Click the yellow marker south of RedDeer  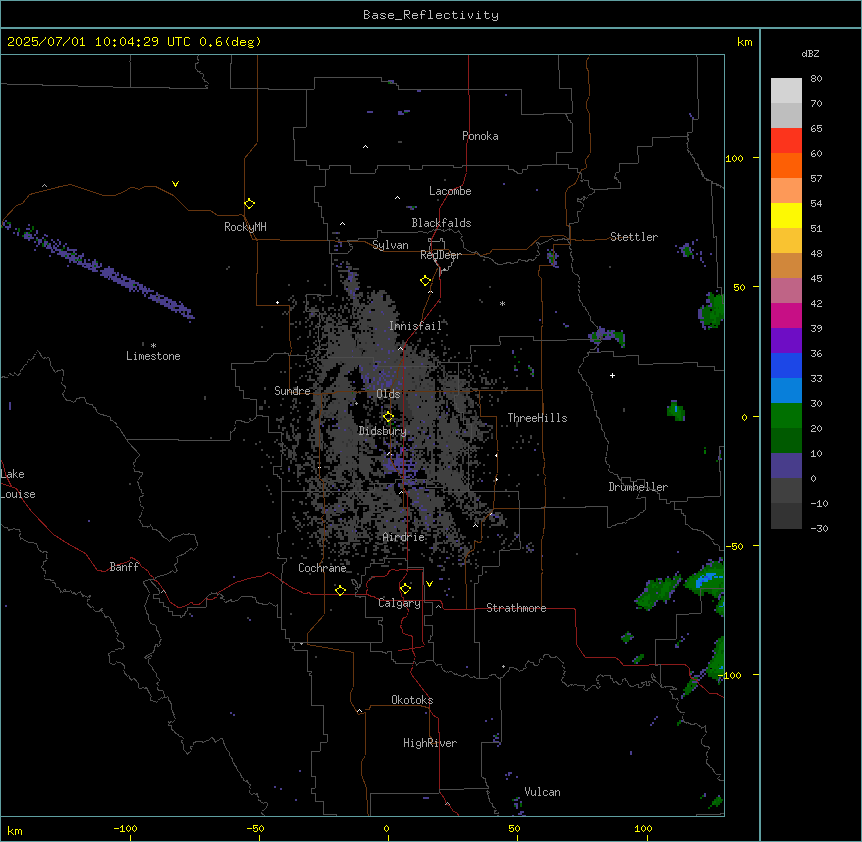coord(425,281)
